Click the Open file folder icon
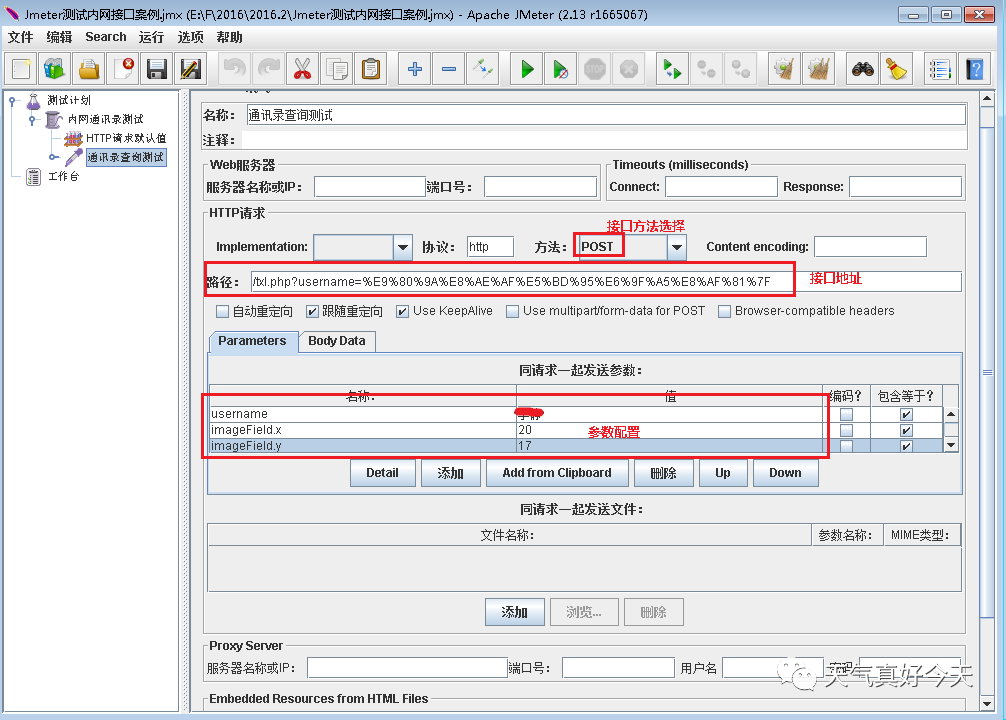The image size is (1006, 720). 89,69
